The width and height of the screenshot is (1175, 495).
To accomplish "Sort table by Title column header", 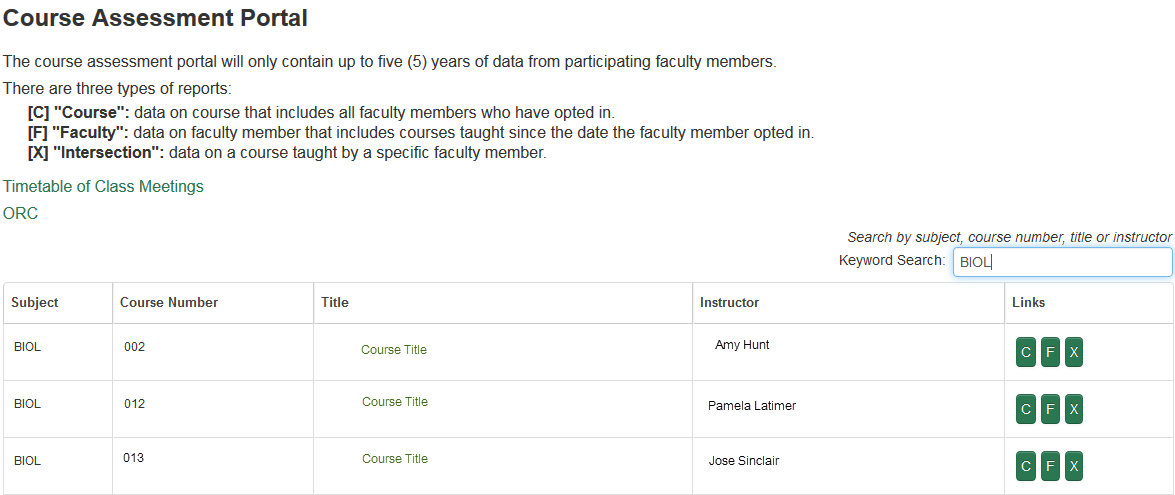I will (335, 302).
